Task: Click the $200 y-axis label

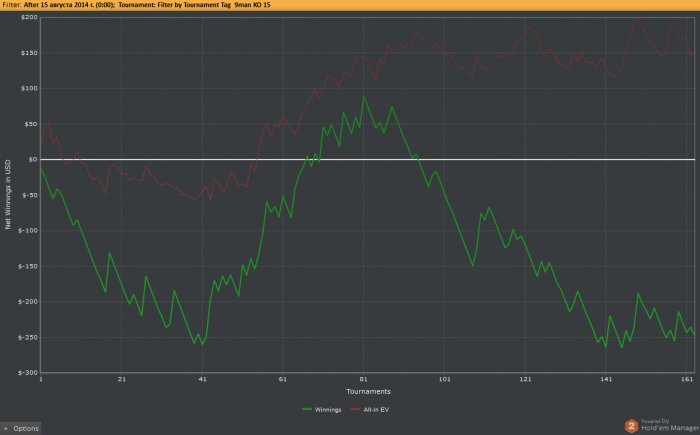Action: pyautogui.click(x=29, y=17)
